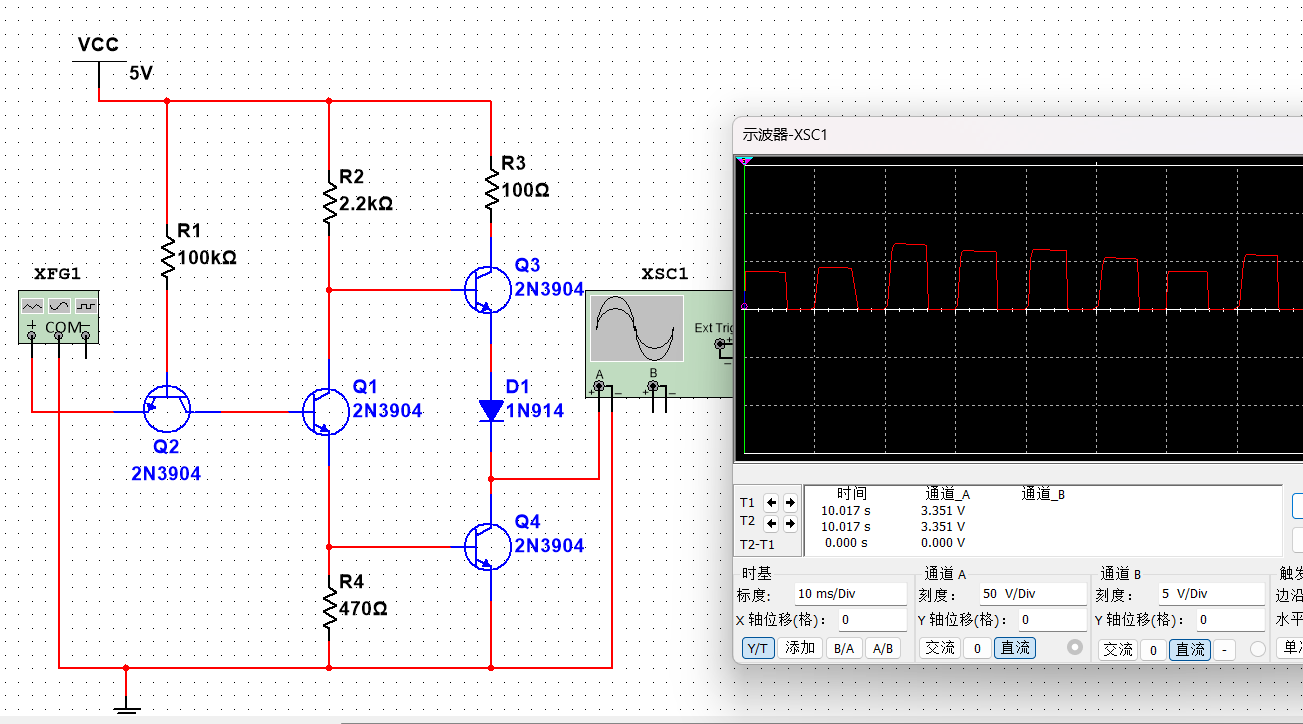
Task: Click channel B plus terminal on XSC1
Action: pos(653,385)
